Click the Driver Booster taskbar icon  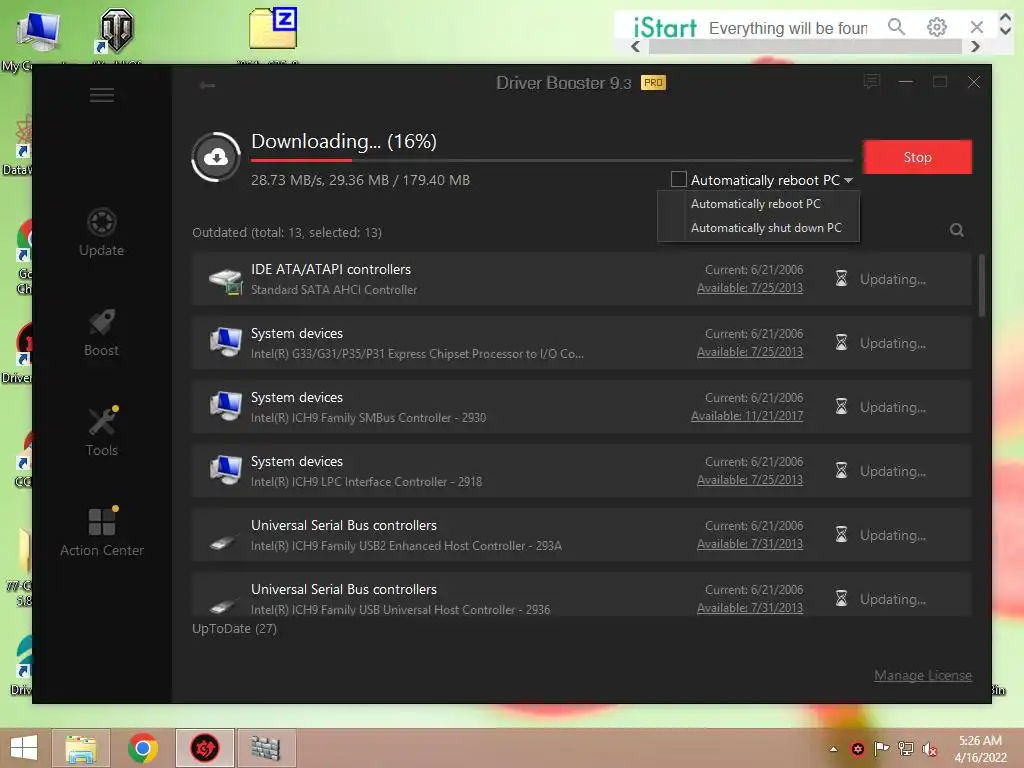tap(204, 748)
